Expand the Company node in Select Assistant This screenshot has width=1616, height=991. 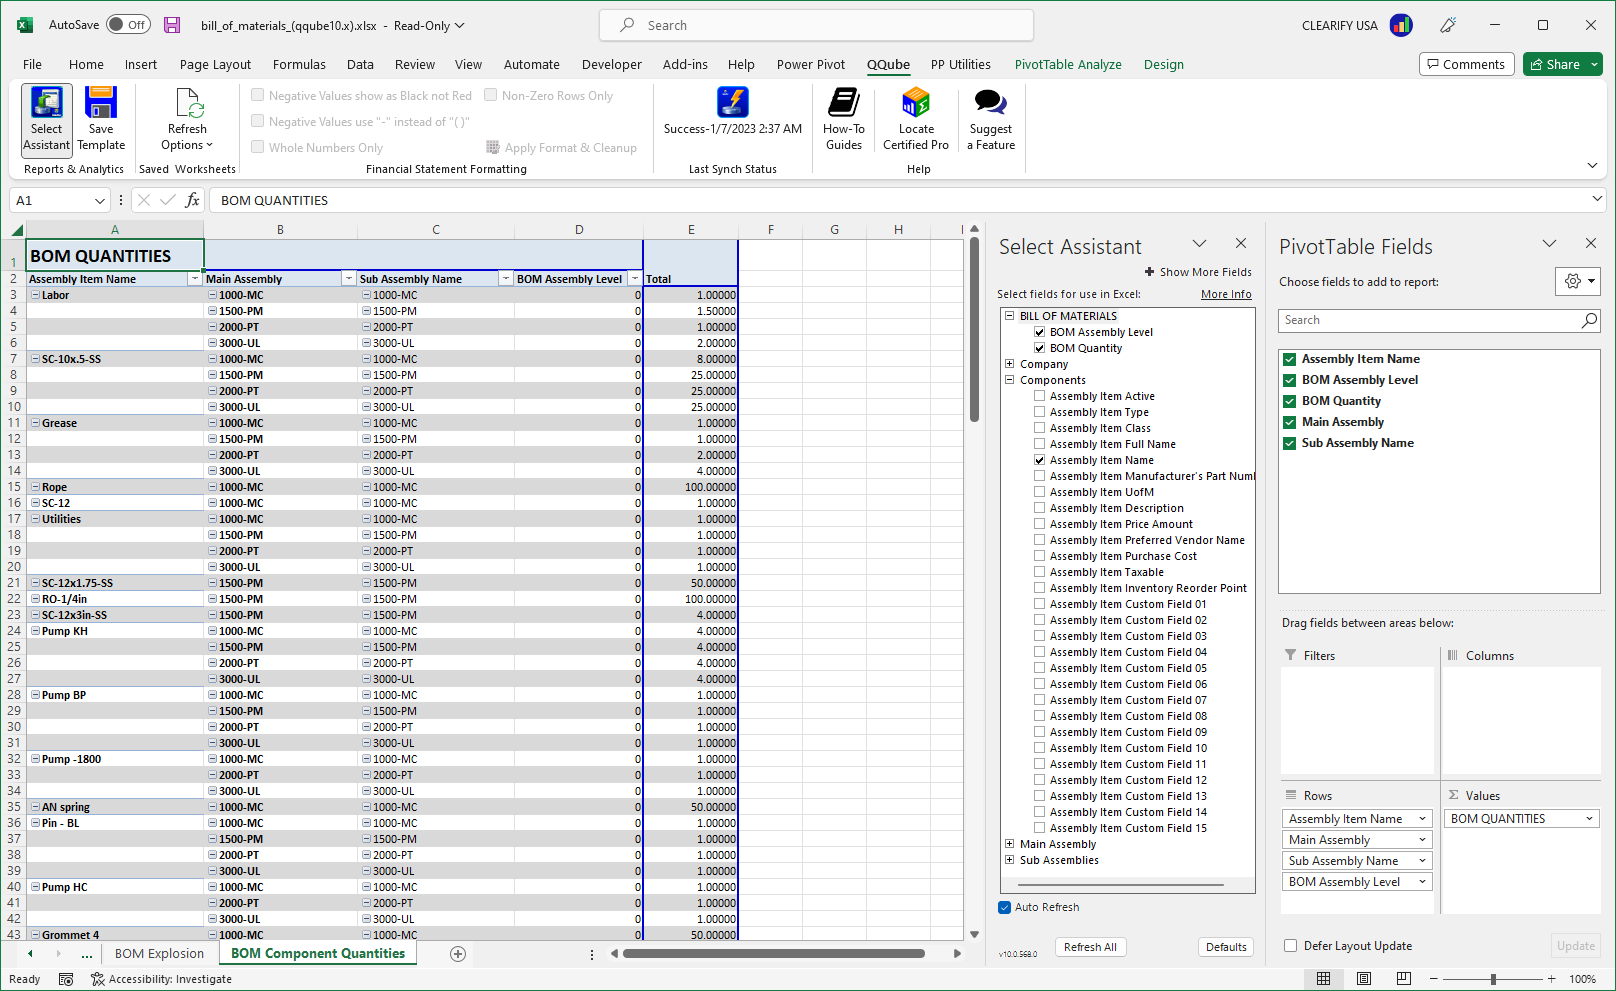(1009, 363)
